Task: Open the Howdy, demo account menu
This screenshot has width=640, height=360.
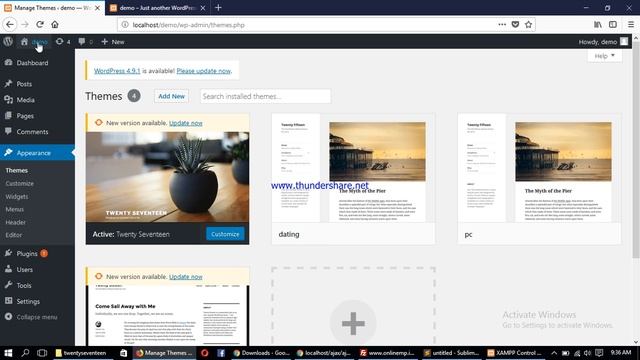Action: 603,42
